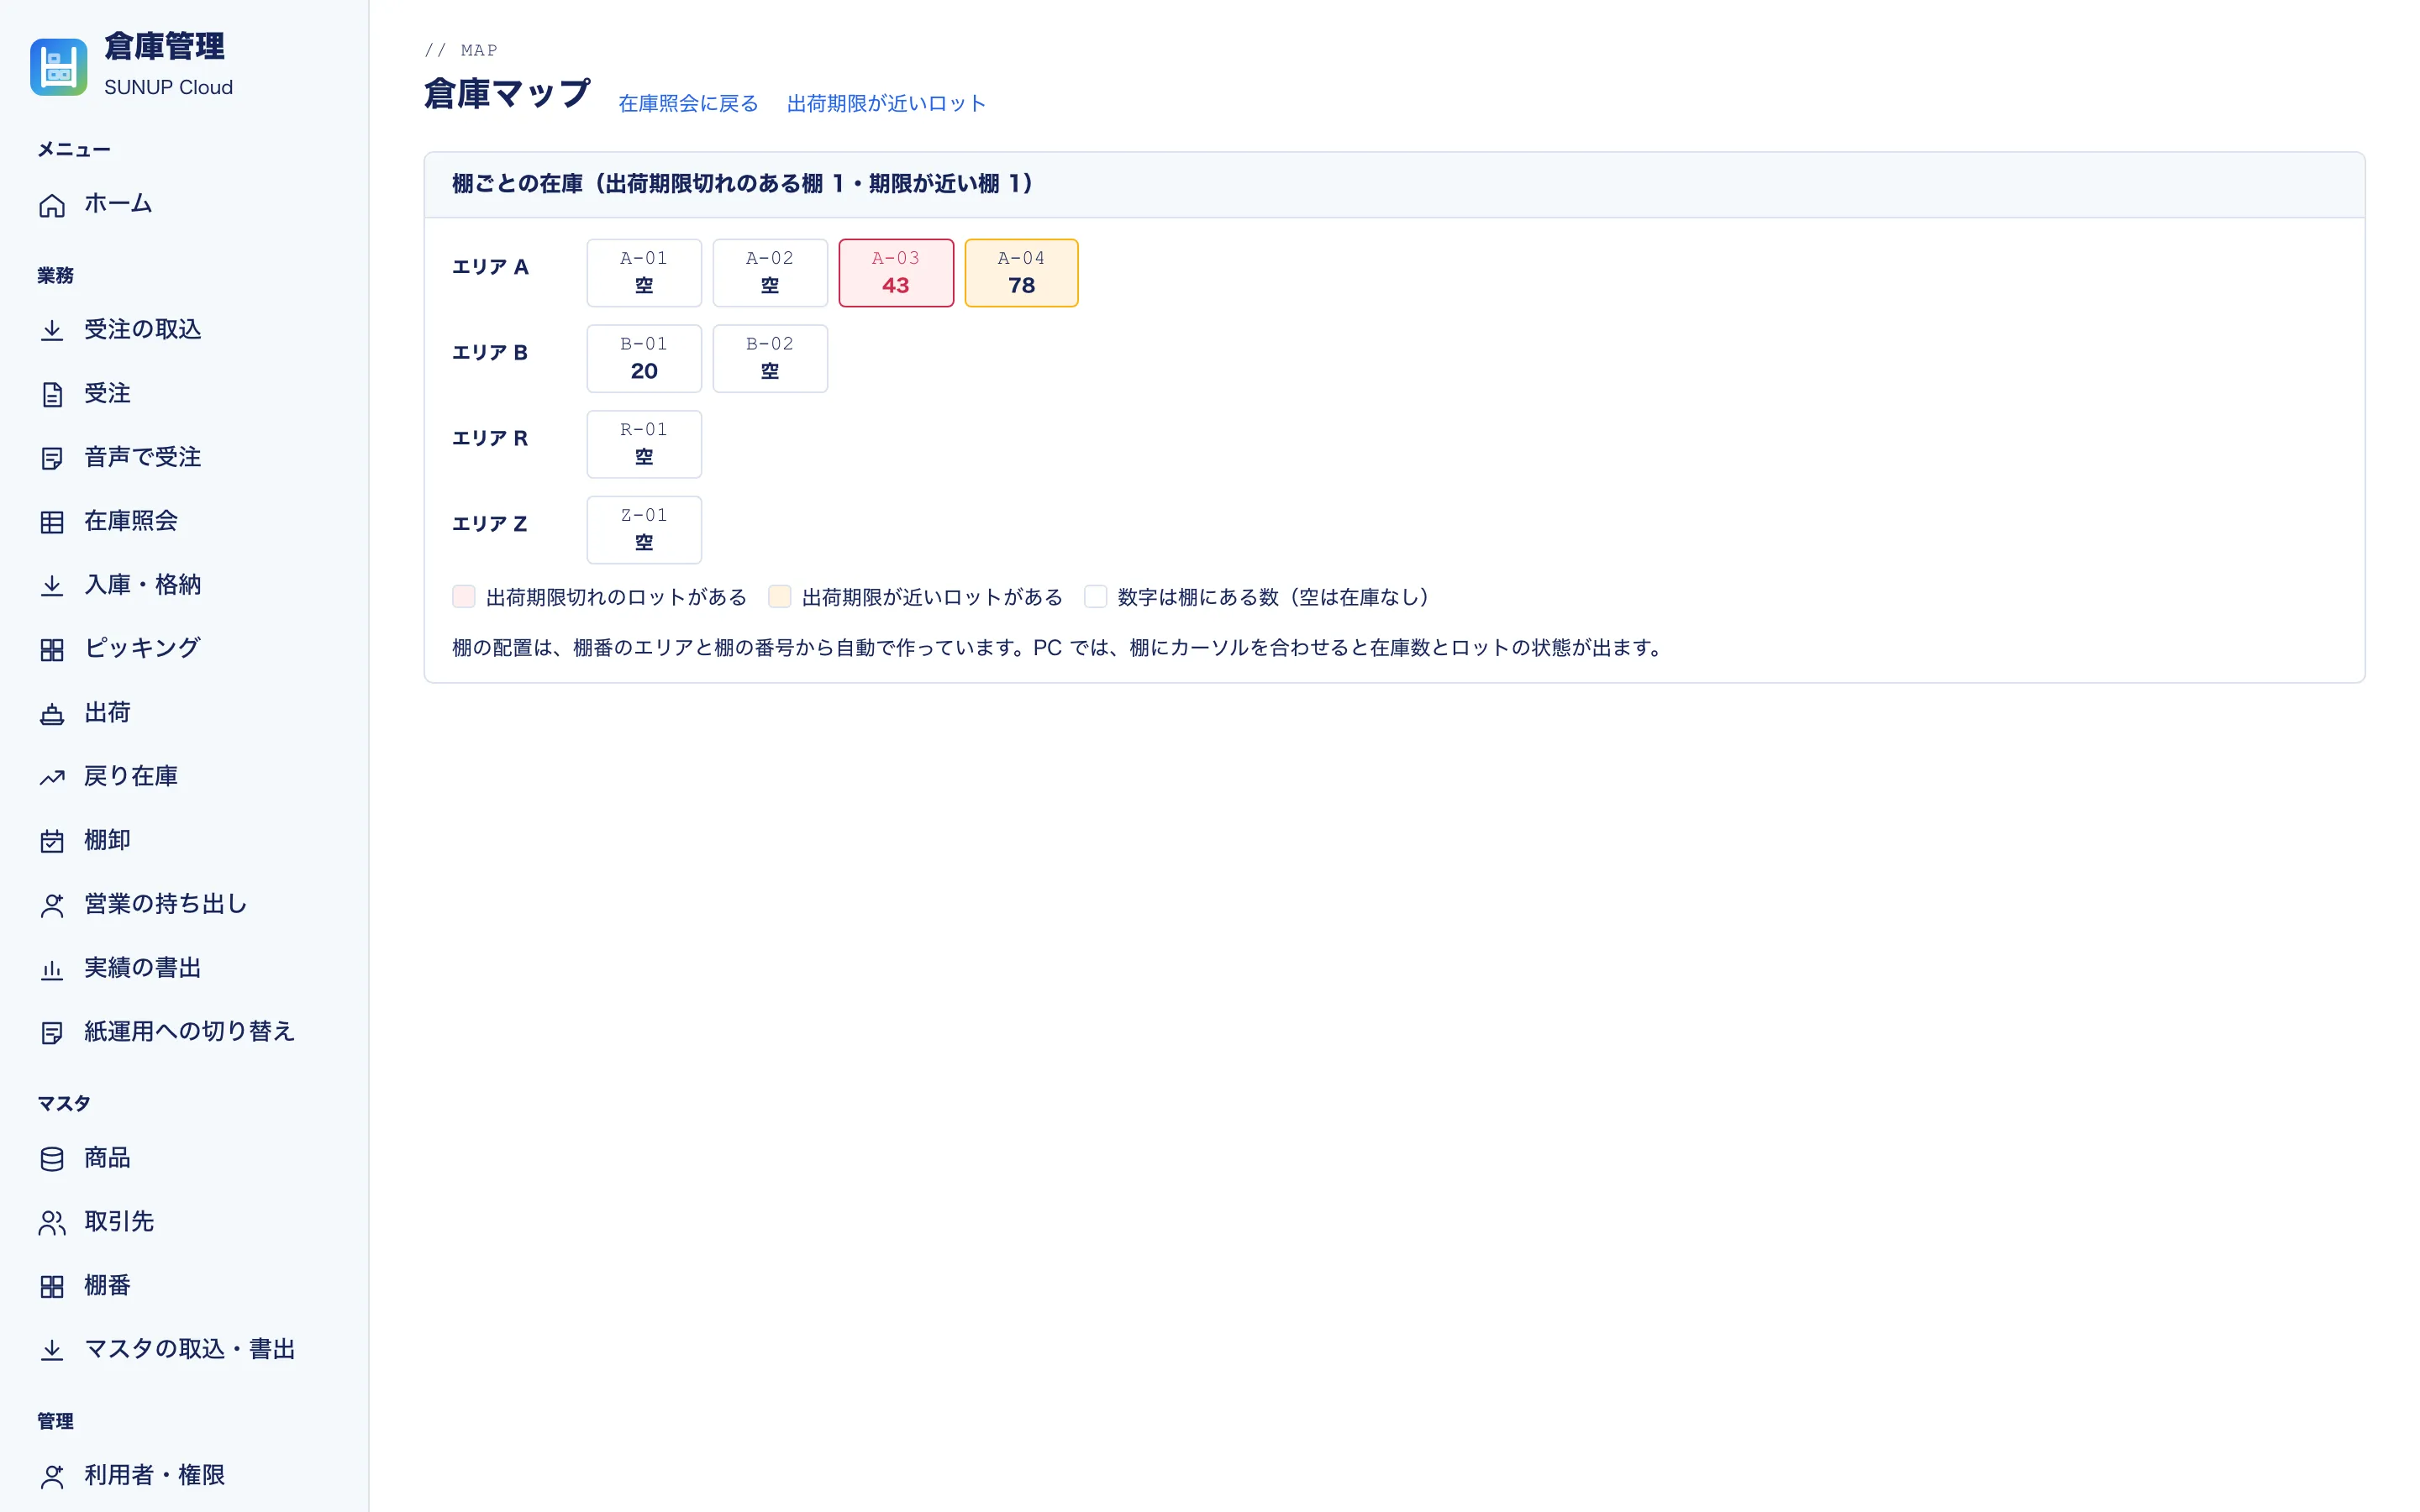Click the マスタの取込・書出 download icon
Viewport: 2420px width, 1512px height.
[52, 1350]
